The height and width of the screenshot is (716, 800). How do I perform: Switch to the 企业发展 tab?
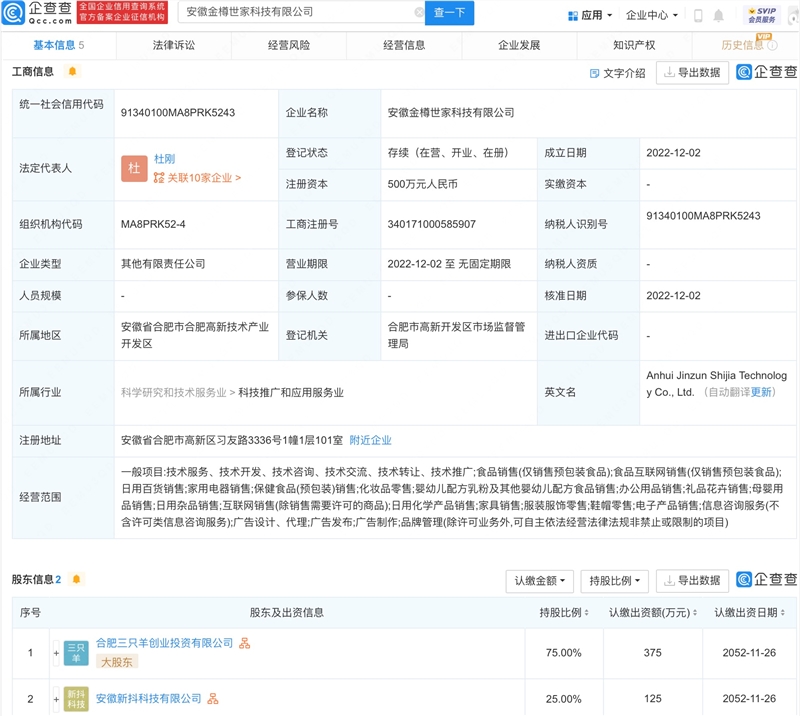[x=519, y=45]
